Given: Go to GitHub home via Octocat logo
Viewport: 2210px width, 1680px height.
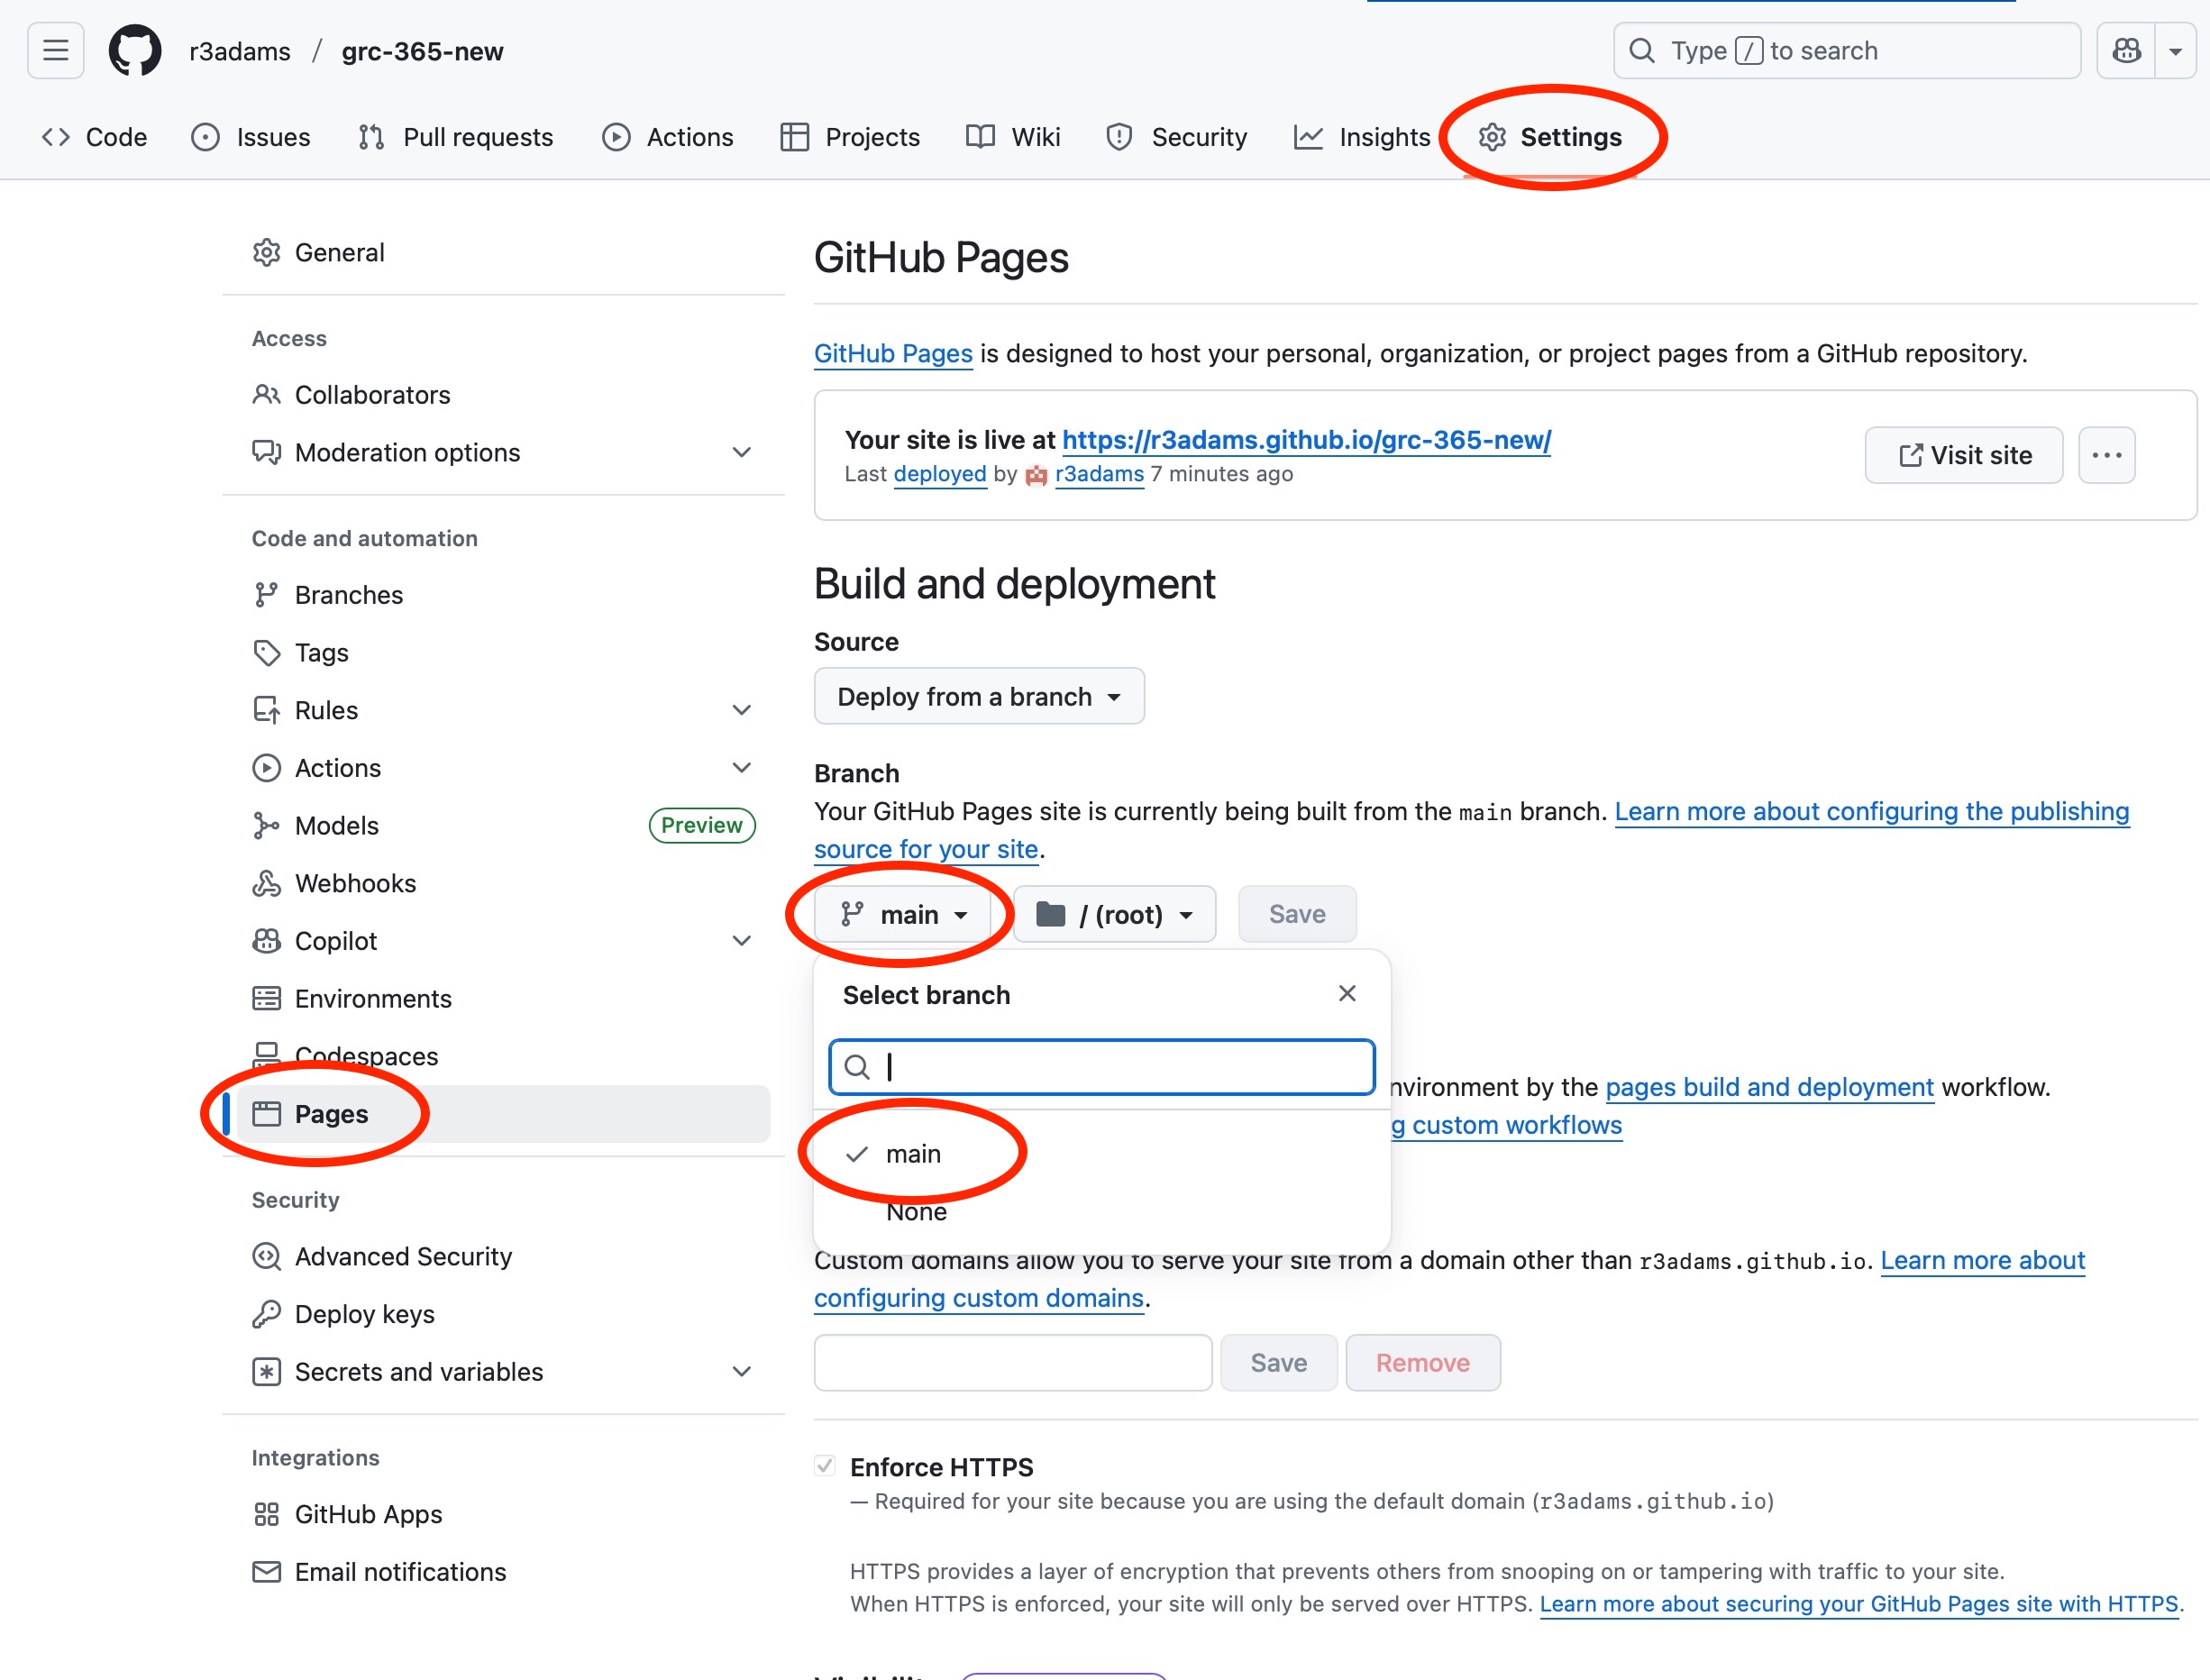Looking at the screenshot, I should click(135, 50).
